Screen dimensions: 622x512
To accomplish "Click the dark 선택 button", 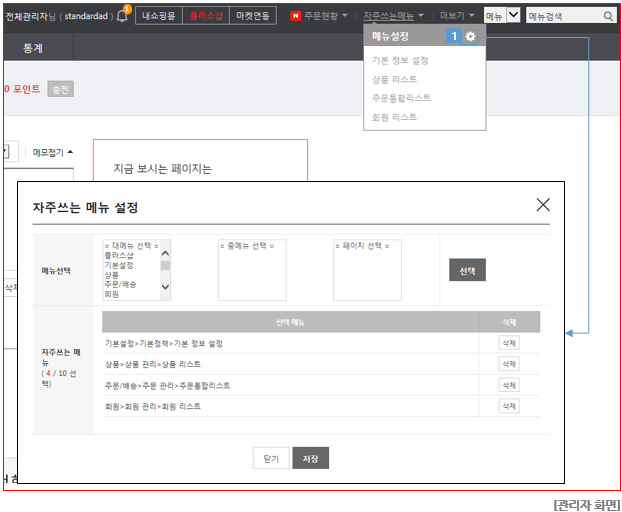I will point(467,270).
